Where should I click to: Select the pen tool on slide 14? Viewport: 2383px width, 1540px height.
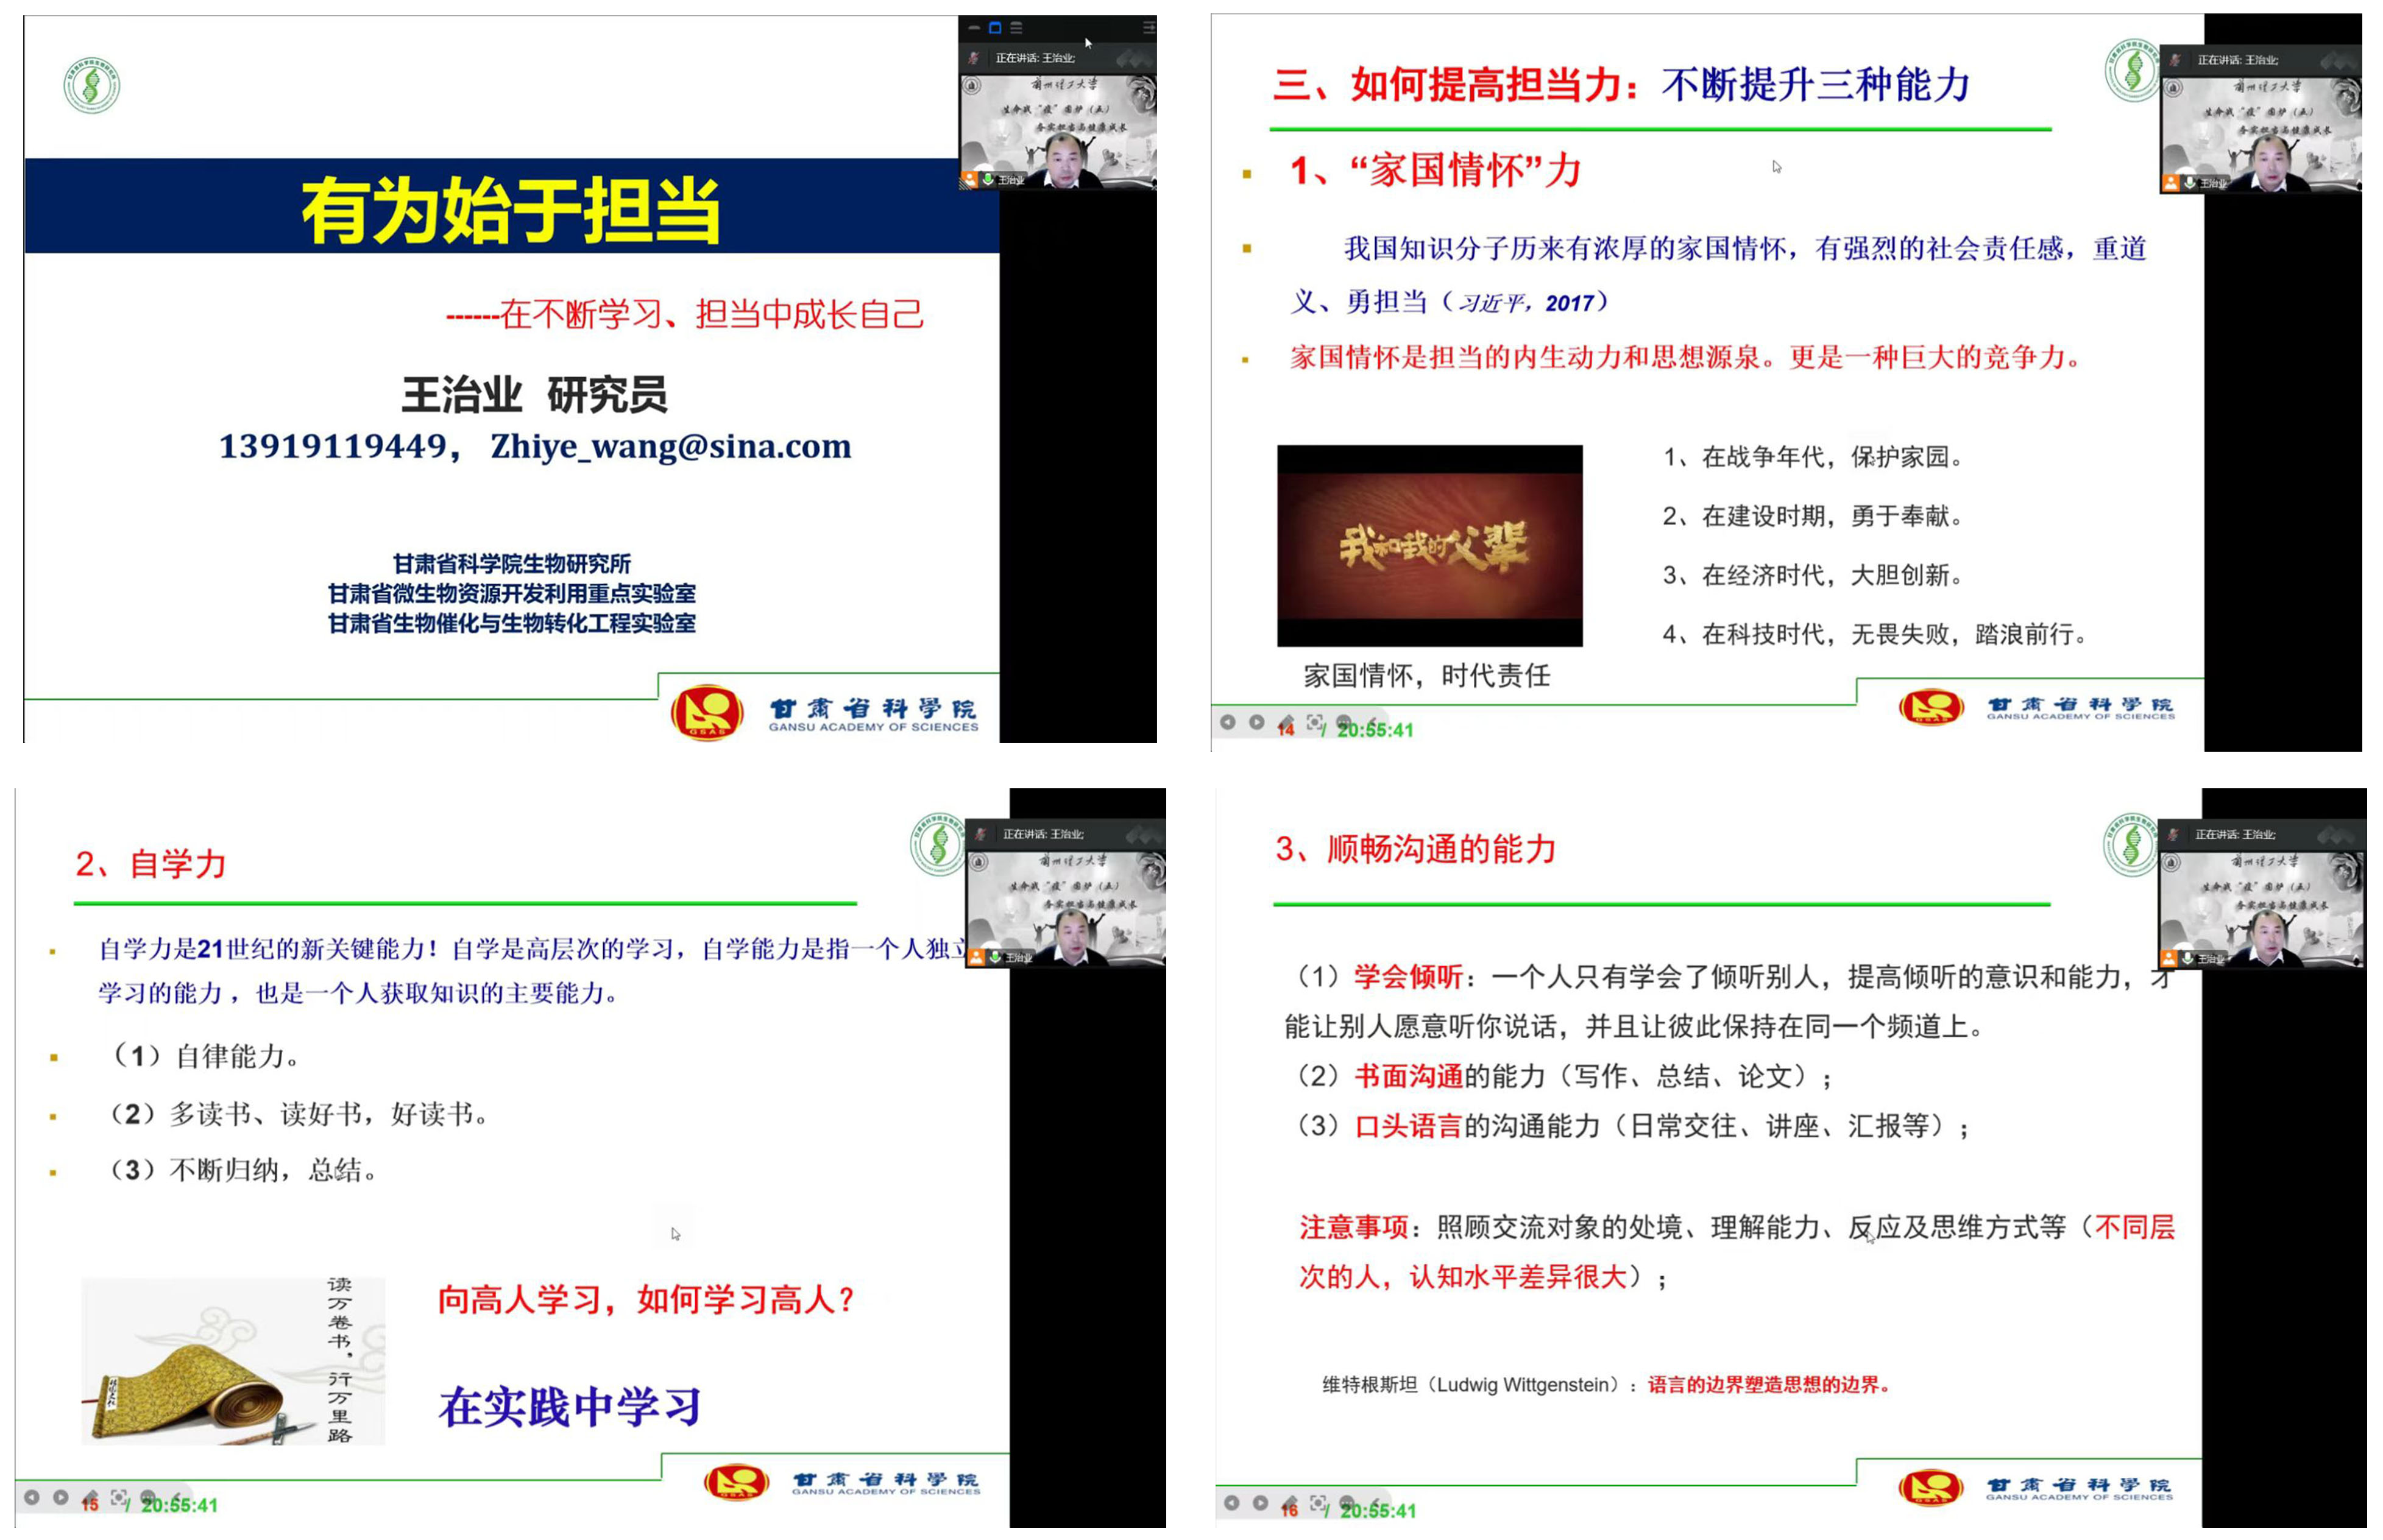(1286, 722)
